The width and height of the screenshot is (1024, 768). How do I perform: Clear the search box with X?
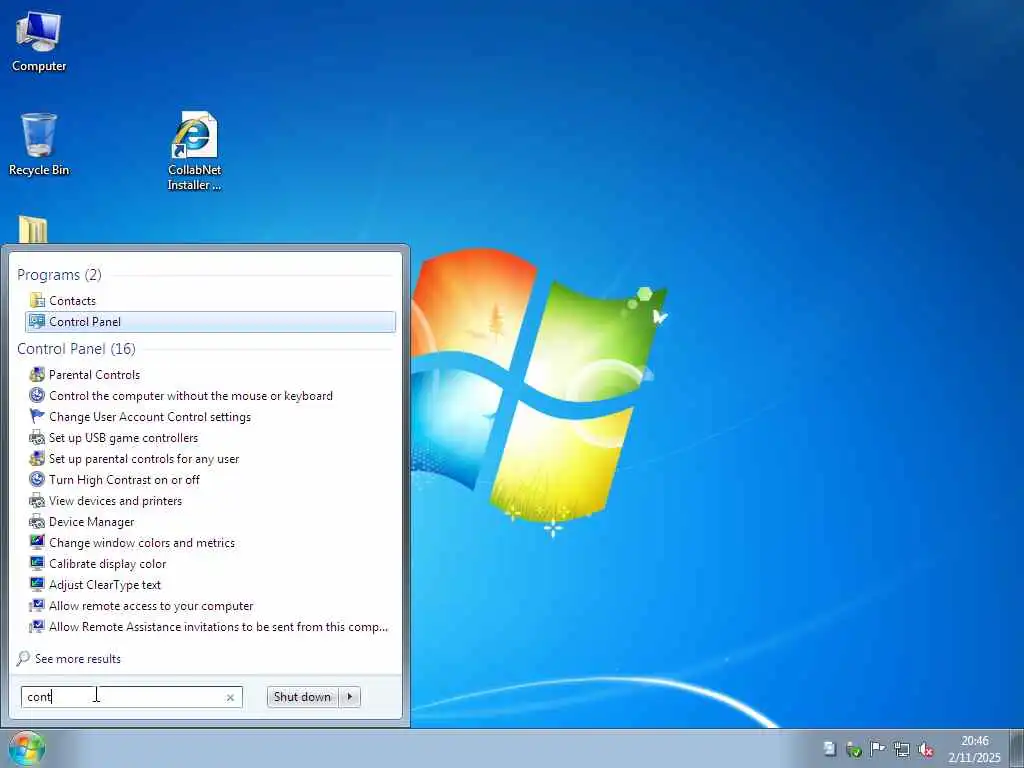(x=230, y=697)
